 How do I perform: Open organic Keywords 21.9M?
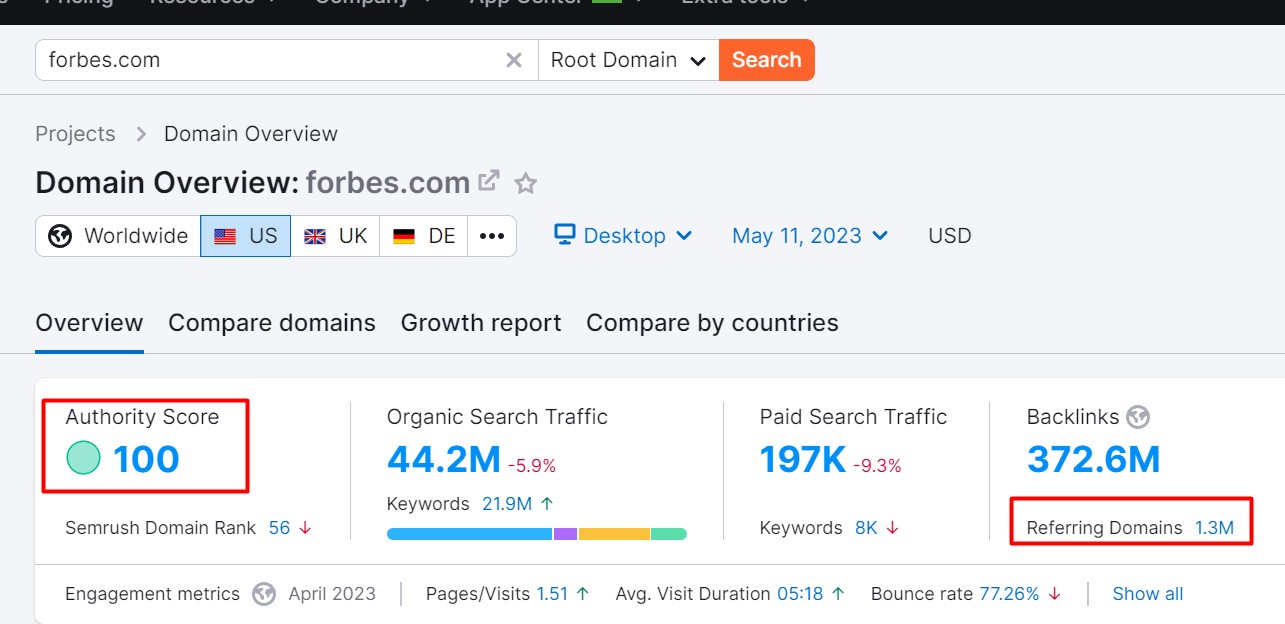coord(507,504)
